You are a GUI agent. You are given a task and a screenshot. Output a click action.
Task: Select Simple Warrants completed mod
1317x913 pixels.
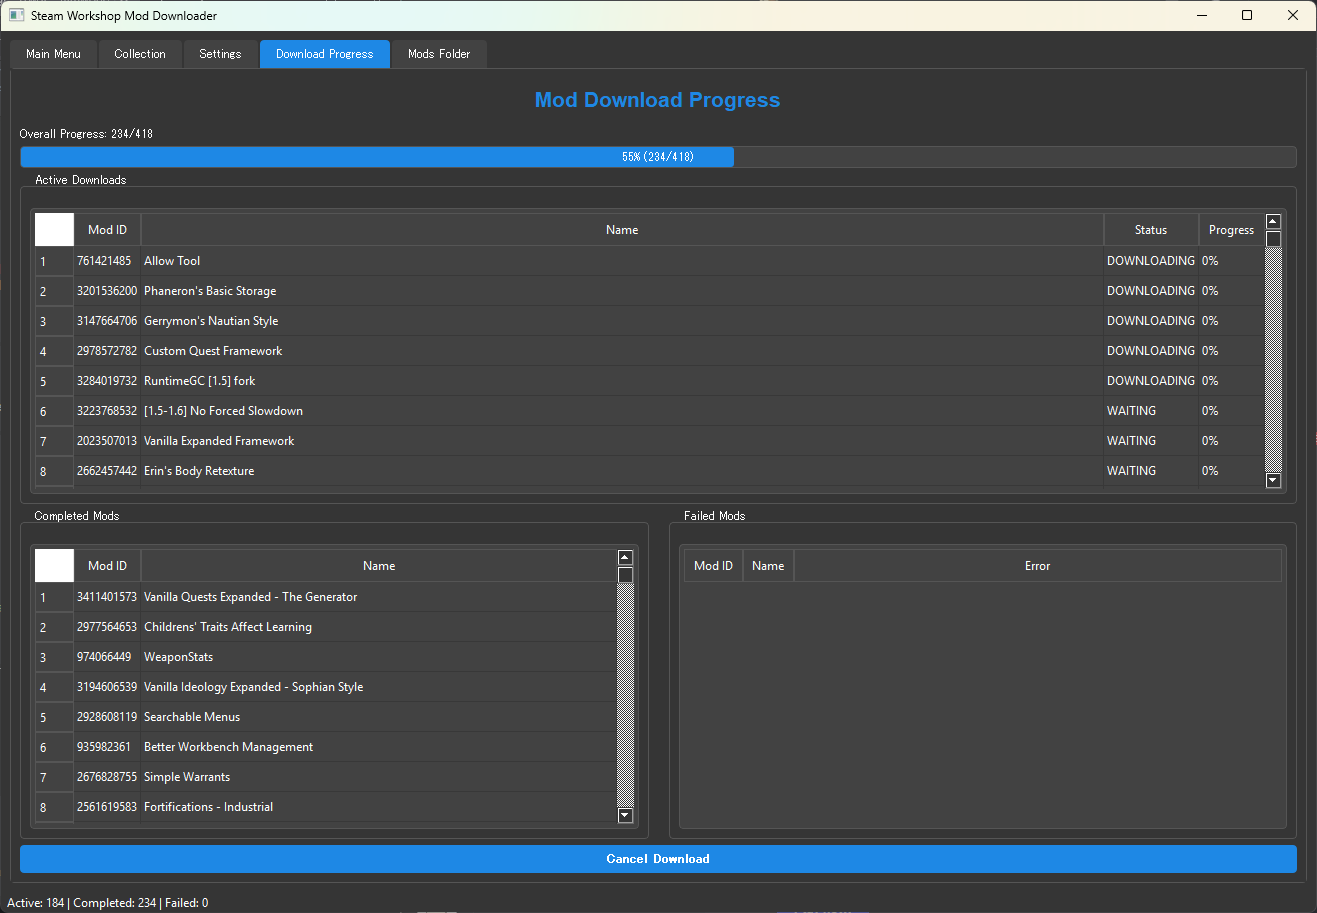point(379,777)
